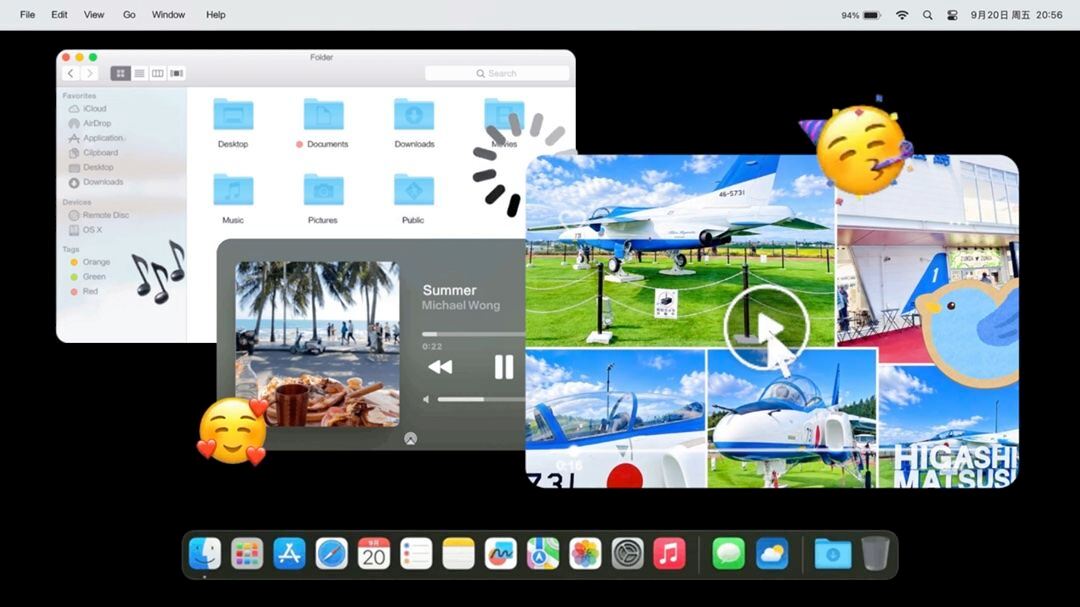Open Finder from the dock
The image size is (1080, 607).
pyautogui.click(x=205, y=553)
